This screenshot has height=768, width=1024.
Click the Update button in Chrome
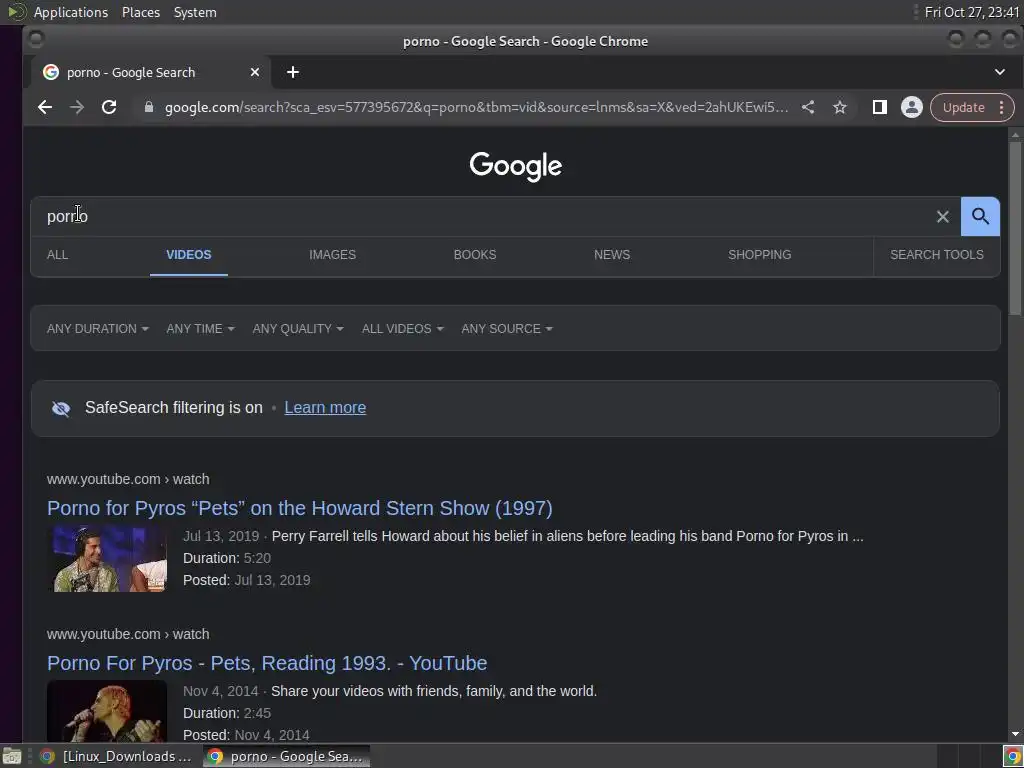coord(963,107)
